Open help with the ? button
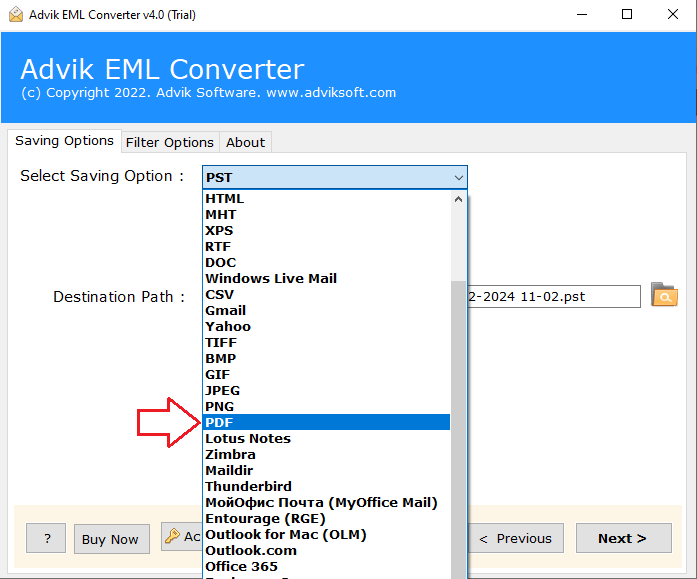 (46, 538)
